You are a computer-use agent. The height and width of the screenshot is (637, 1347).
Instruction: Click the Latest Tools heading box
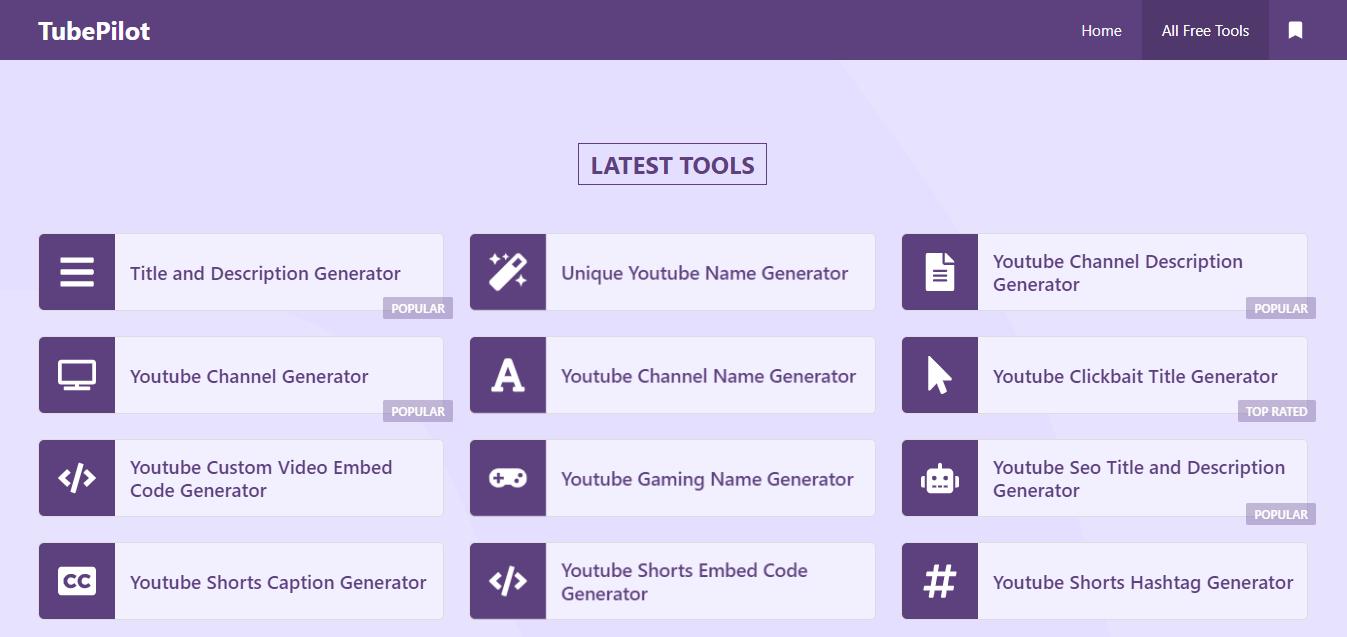pos(672,165)
